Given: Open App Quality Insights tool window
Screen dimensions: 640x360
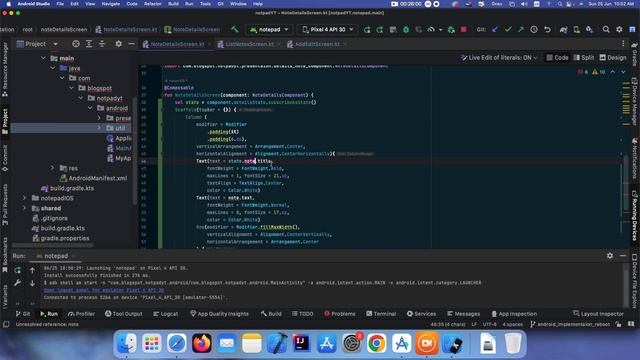Looking at the screenshot, I should [x=219, y=313].
